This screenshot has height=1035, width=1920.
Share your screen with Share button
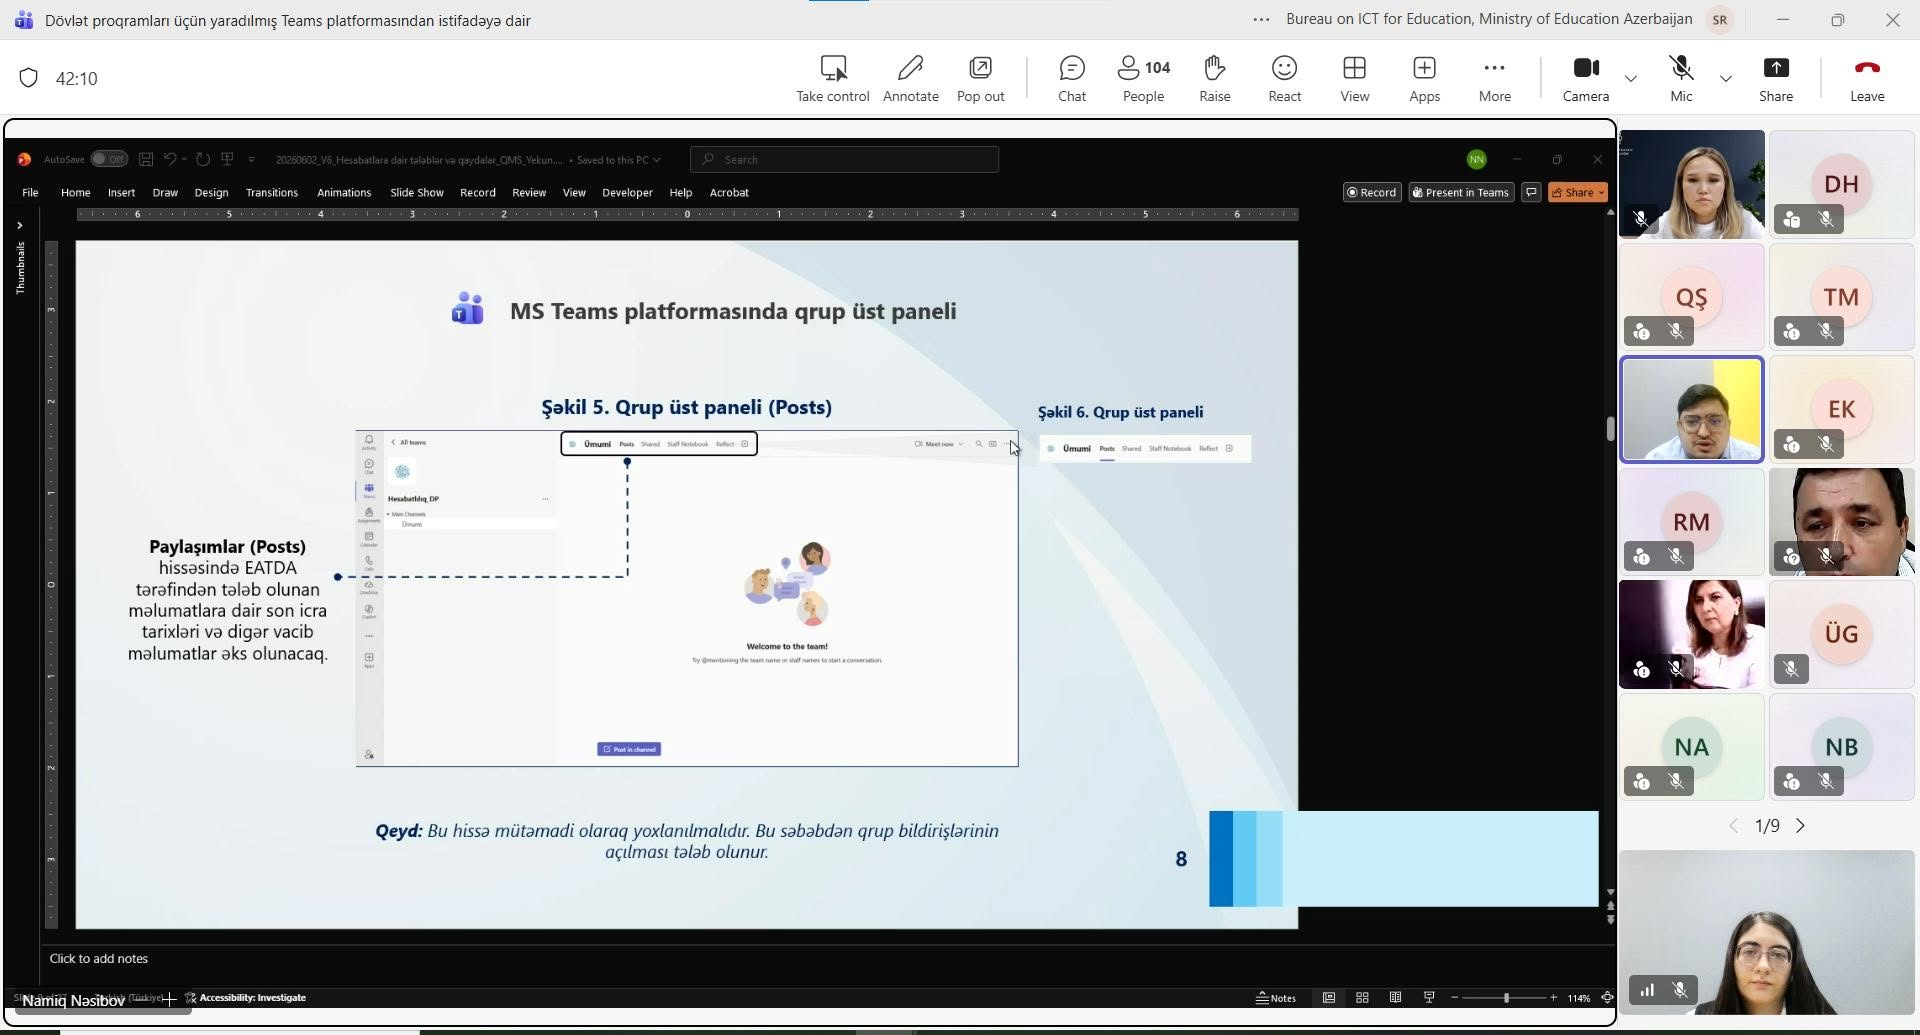click(x=1776, y=79)
